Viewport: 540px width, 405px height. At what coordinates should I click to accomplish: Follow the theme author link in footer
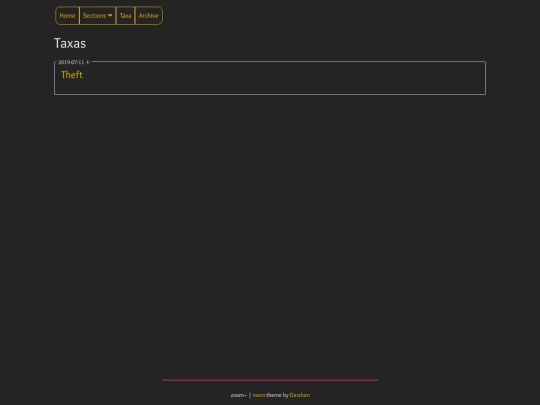(300, 395)
